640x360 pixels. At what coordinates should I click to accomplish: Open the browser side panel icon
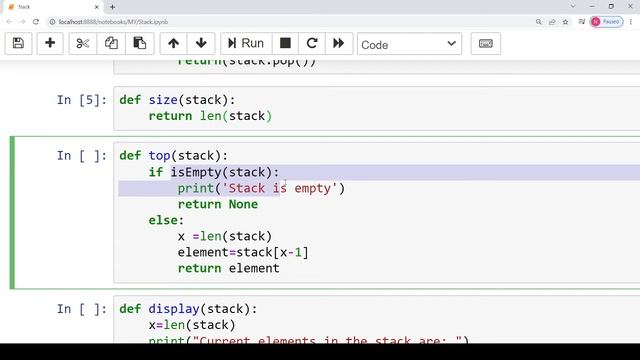[582, 22]
